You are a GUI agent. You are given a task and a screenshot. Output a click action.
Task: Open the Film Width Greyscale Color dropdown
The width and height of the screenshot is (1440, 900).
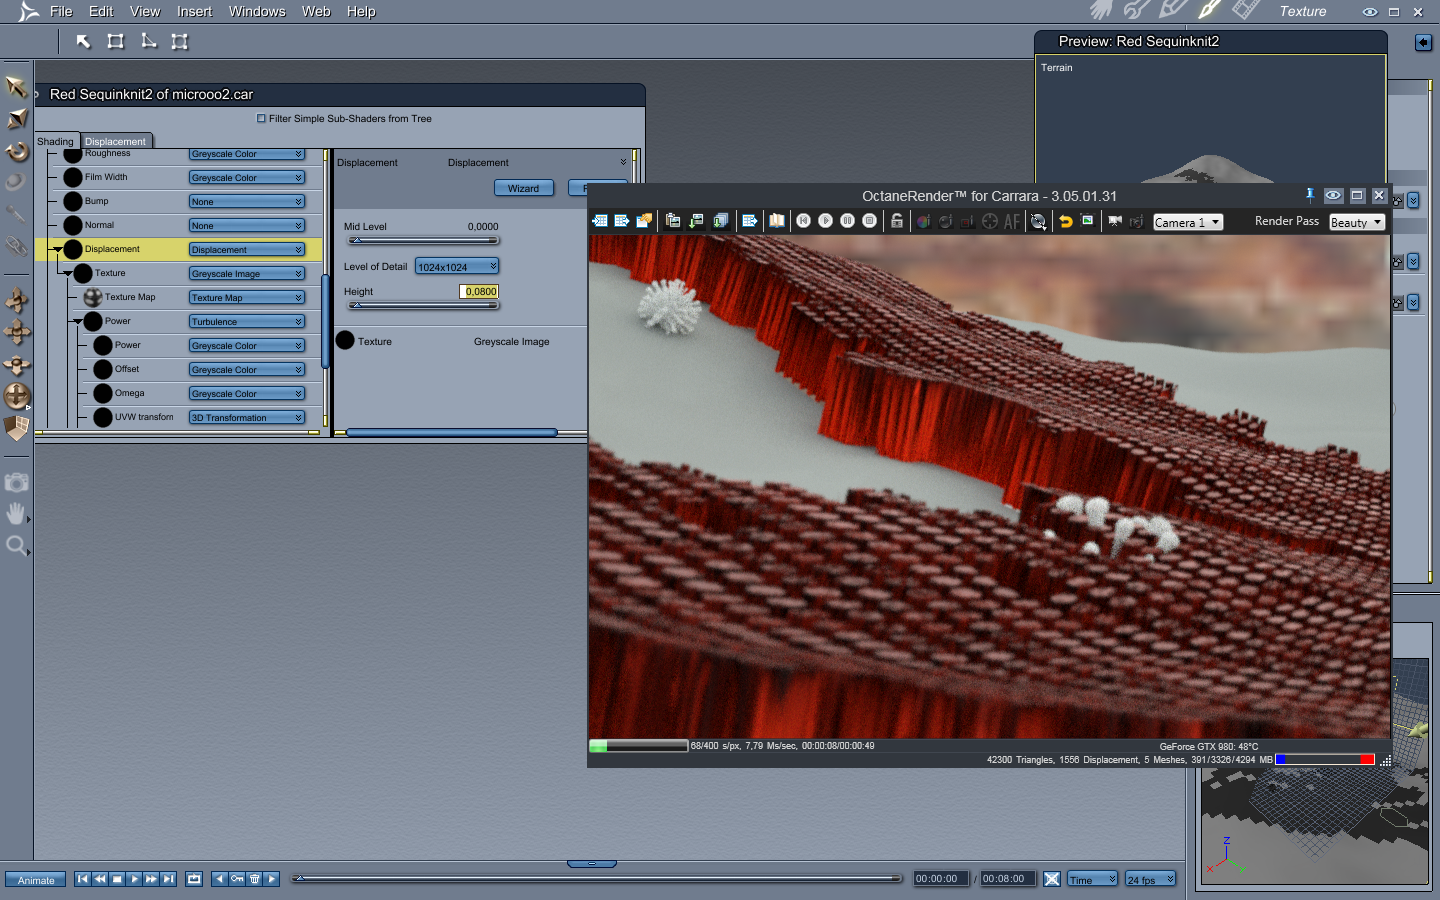pyautogui.click(x=247, y=177)
